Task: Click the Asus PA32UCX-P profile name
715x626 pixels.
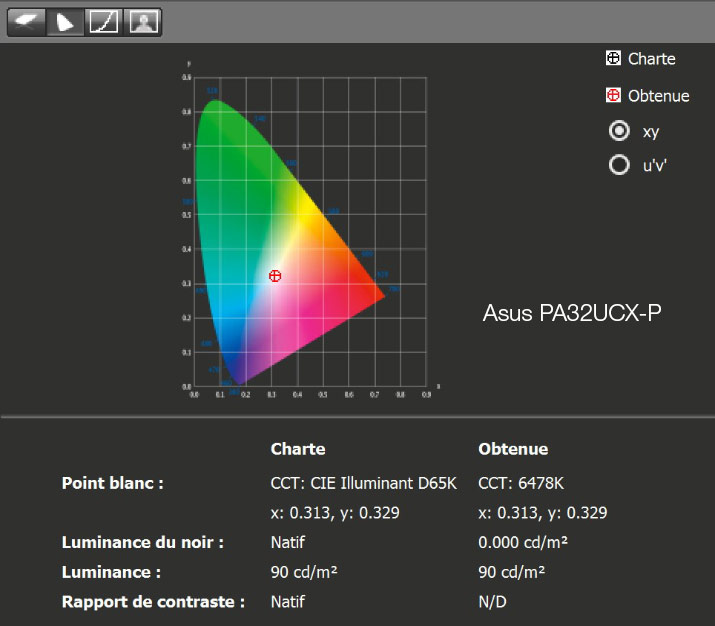Action: 572,313
